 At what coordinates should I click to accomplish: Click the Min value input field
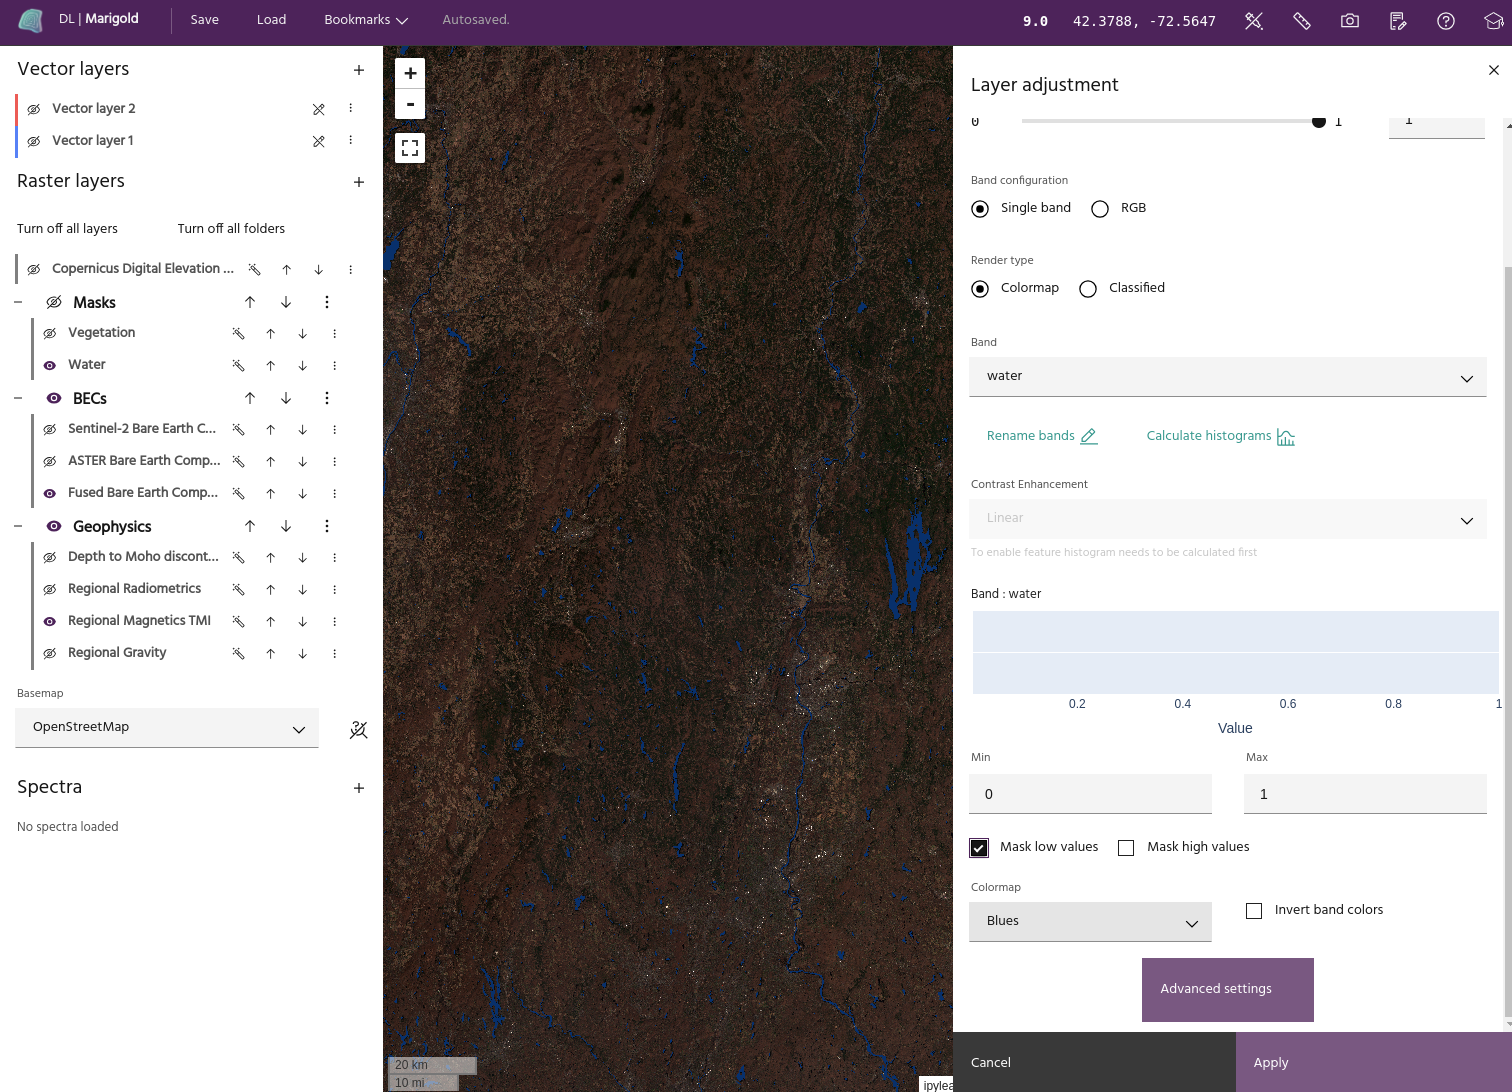click(1090, 794)
